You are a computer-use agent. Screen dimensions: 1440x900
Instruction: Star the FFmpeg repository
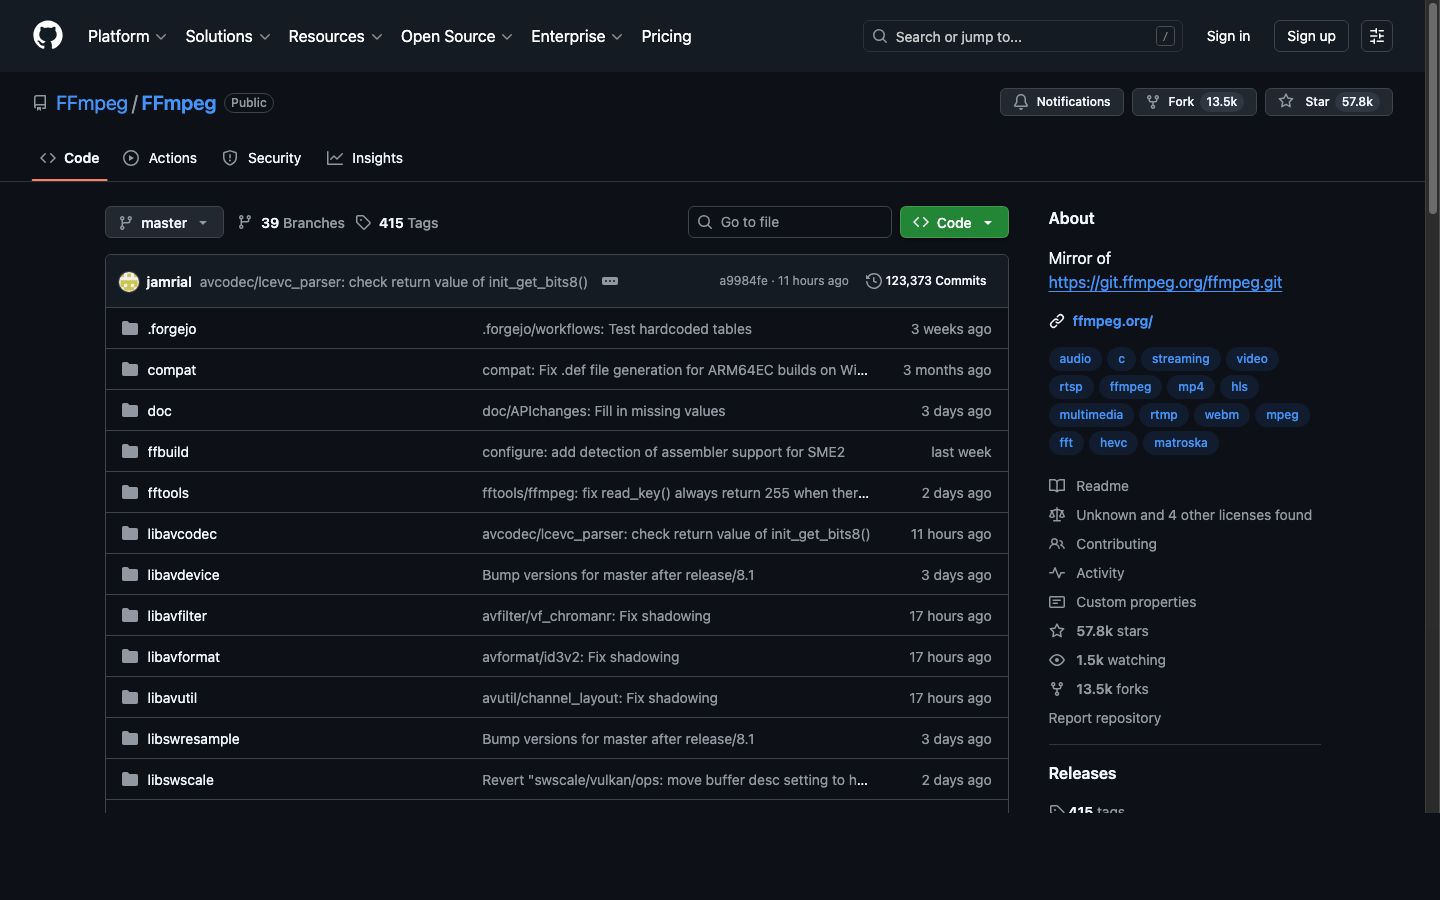1328,101
